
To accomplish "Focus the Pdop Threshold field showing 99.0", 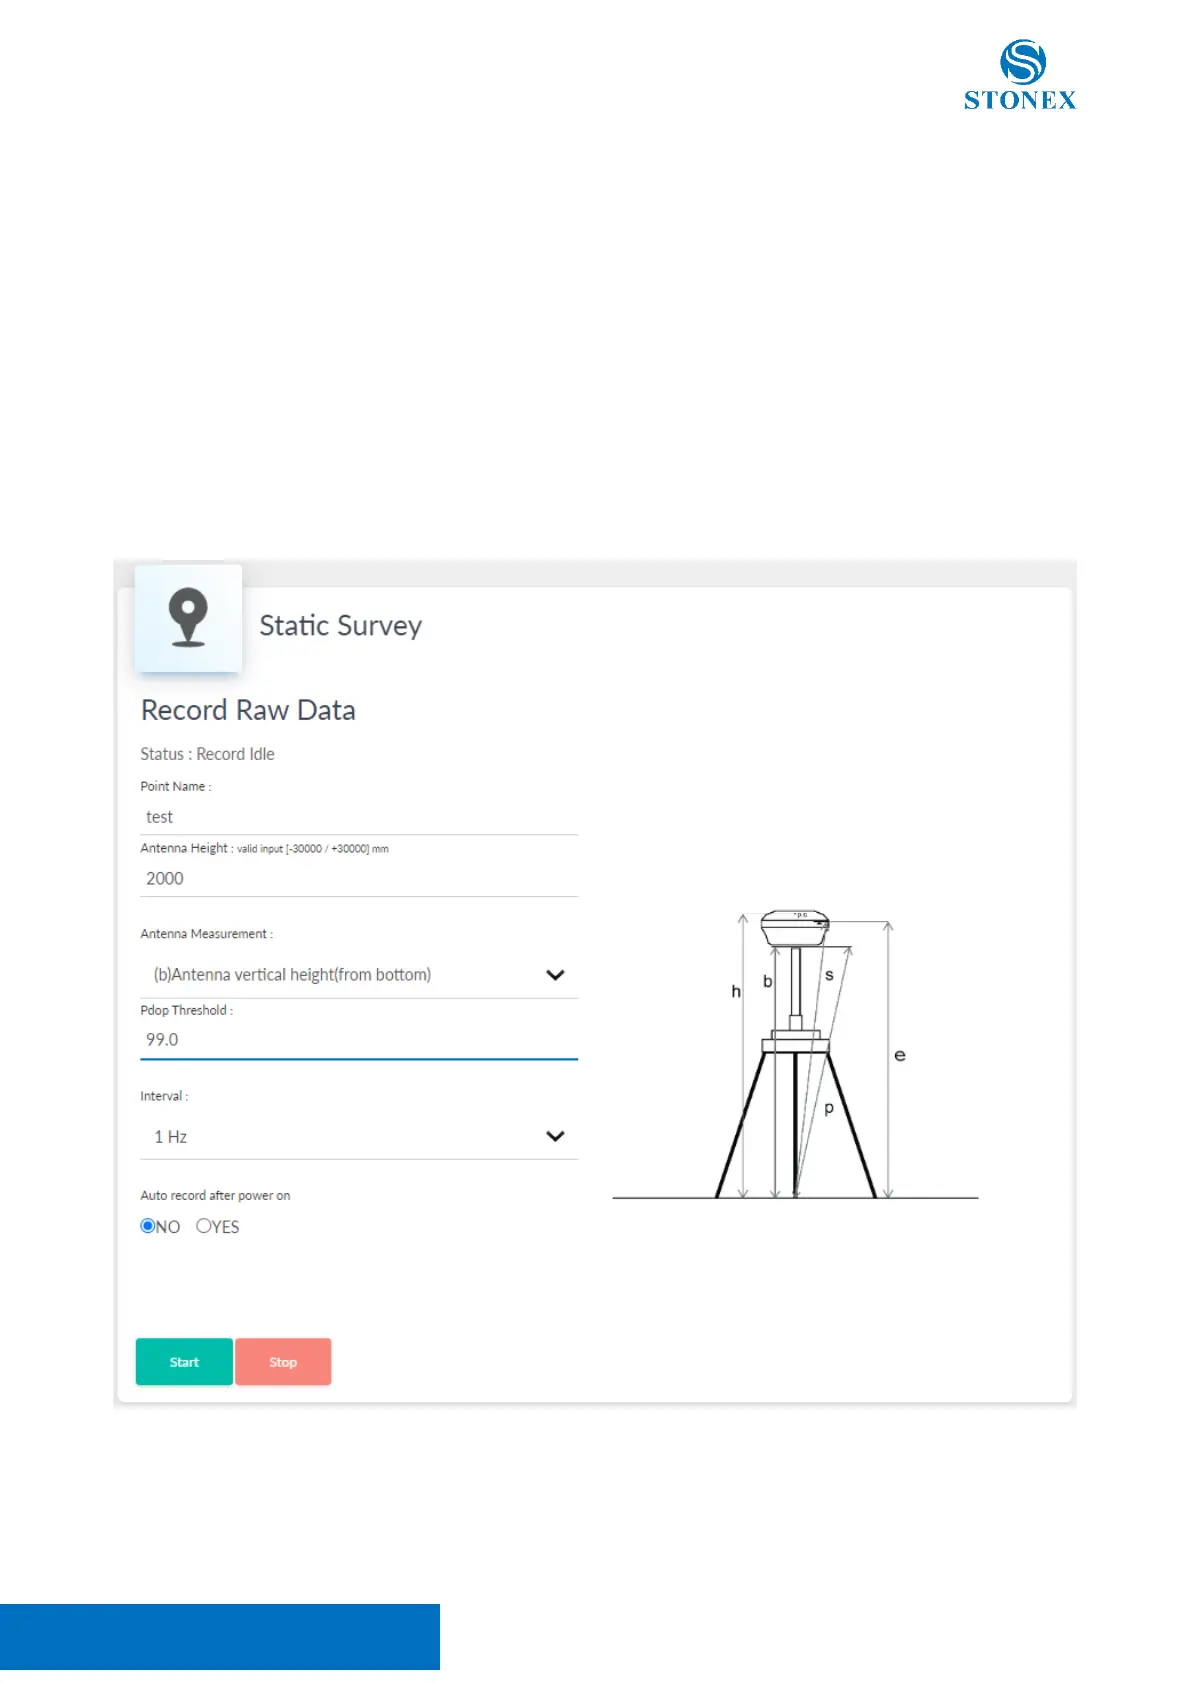I will (359, 1040).
